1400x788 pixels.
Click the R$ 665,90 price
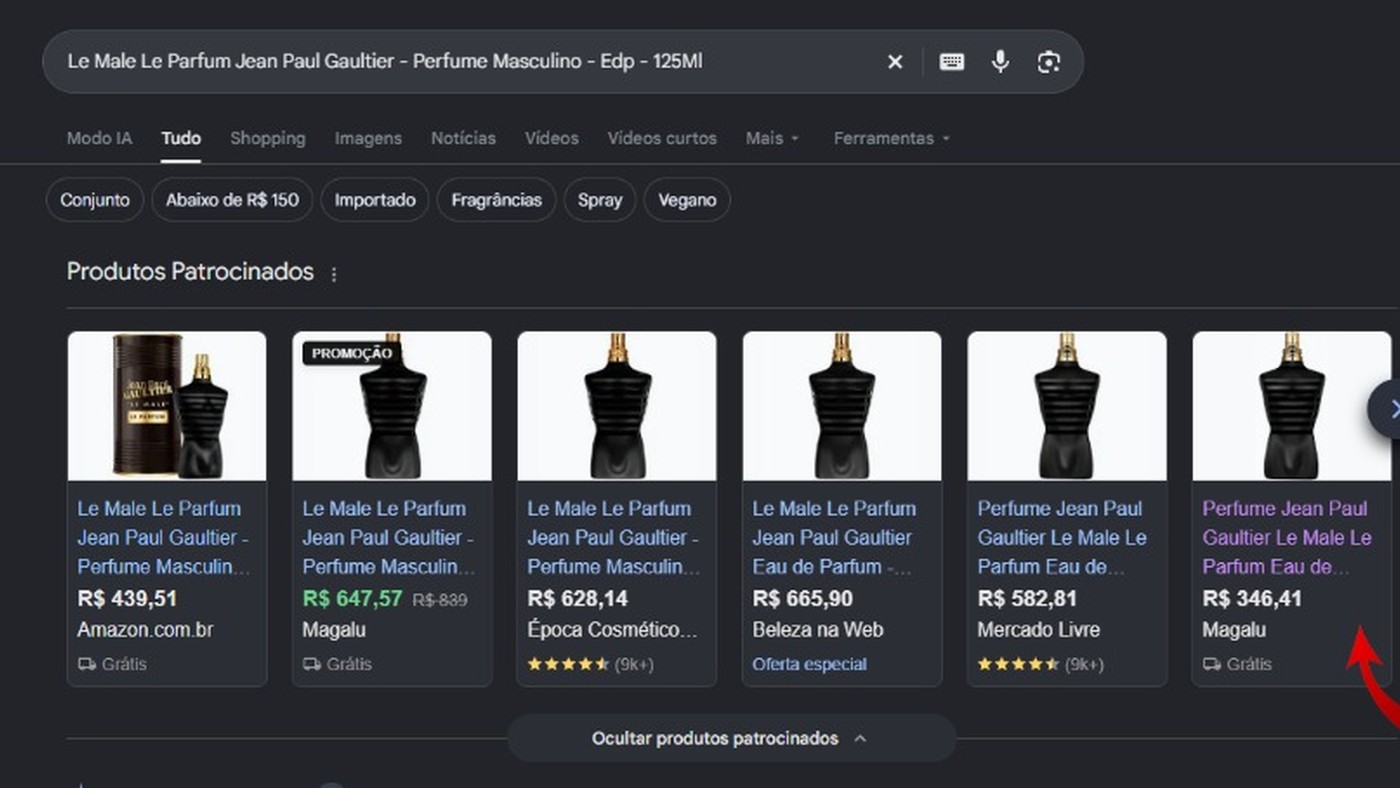[x=802, y=599]
